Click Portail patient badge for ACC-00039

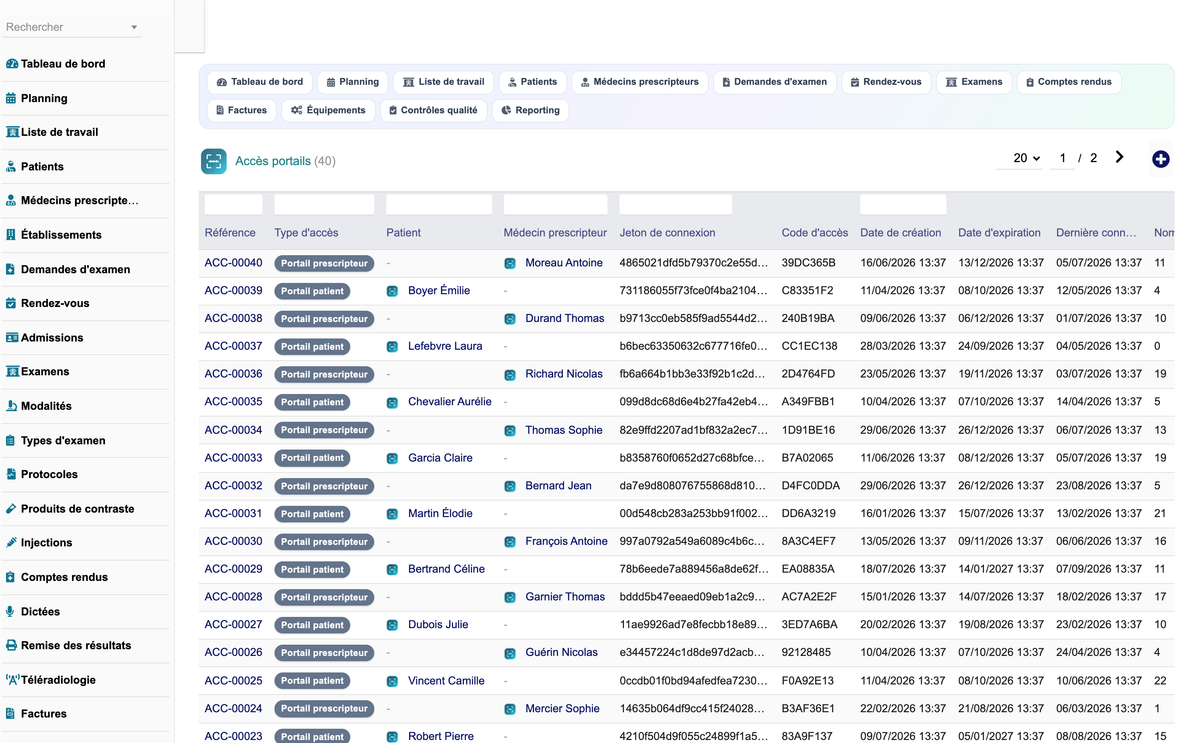pos(312,291)
